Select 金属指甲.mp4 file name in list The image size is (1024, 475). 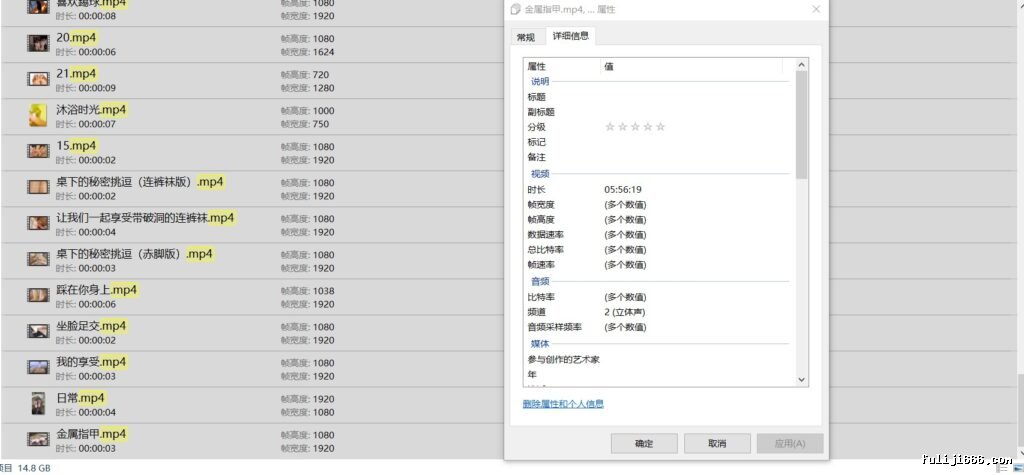click(91, 433)
